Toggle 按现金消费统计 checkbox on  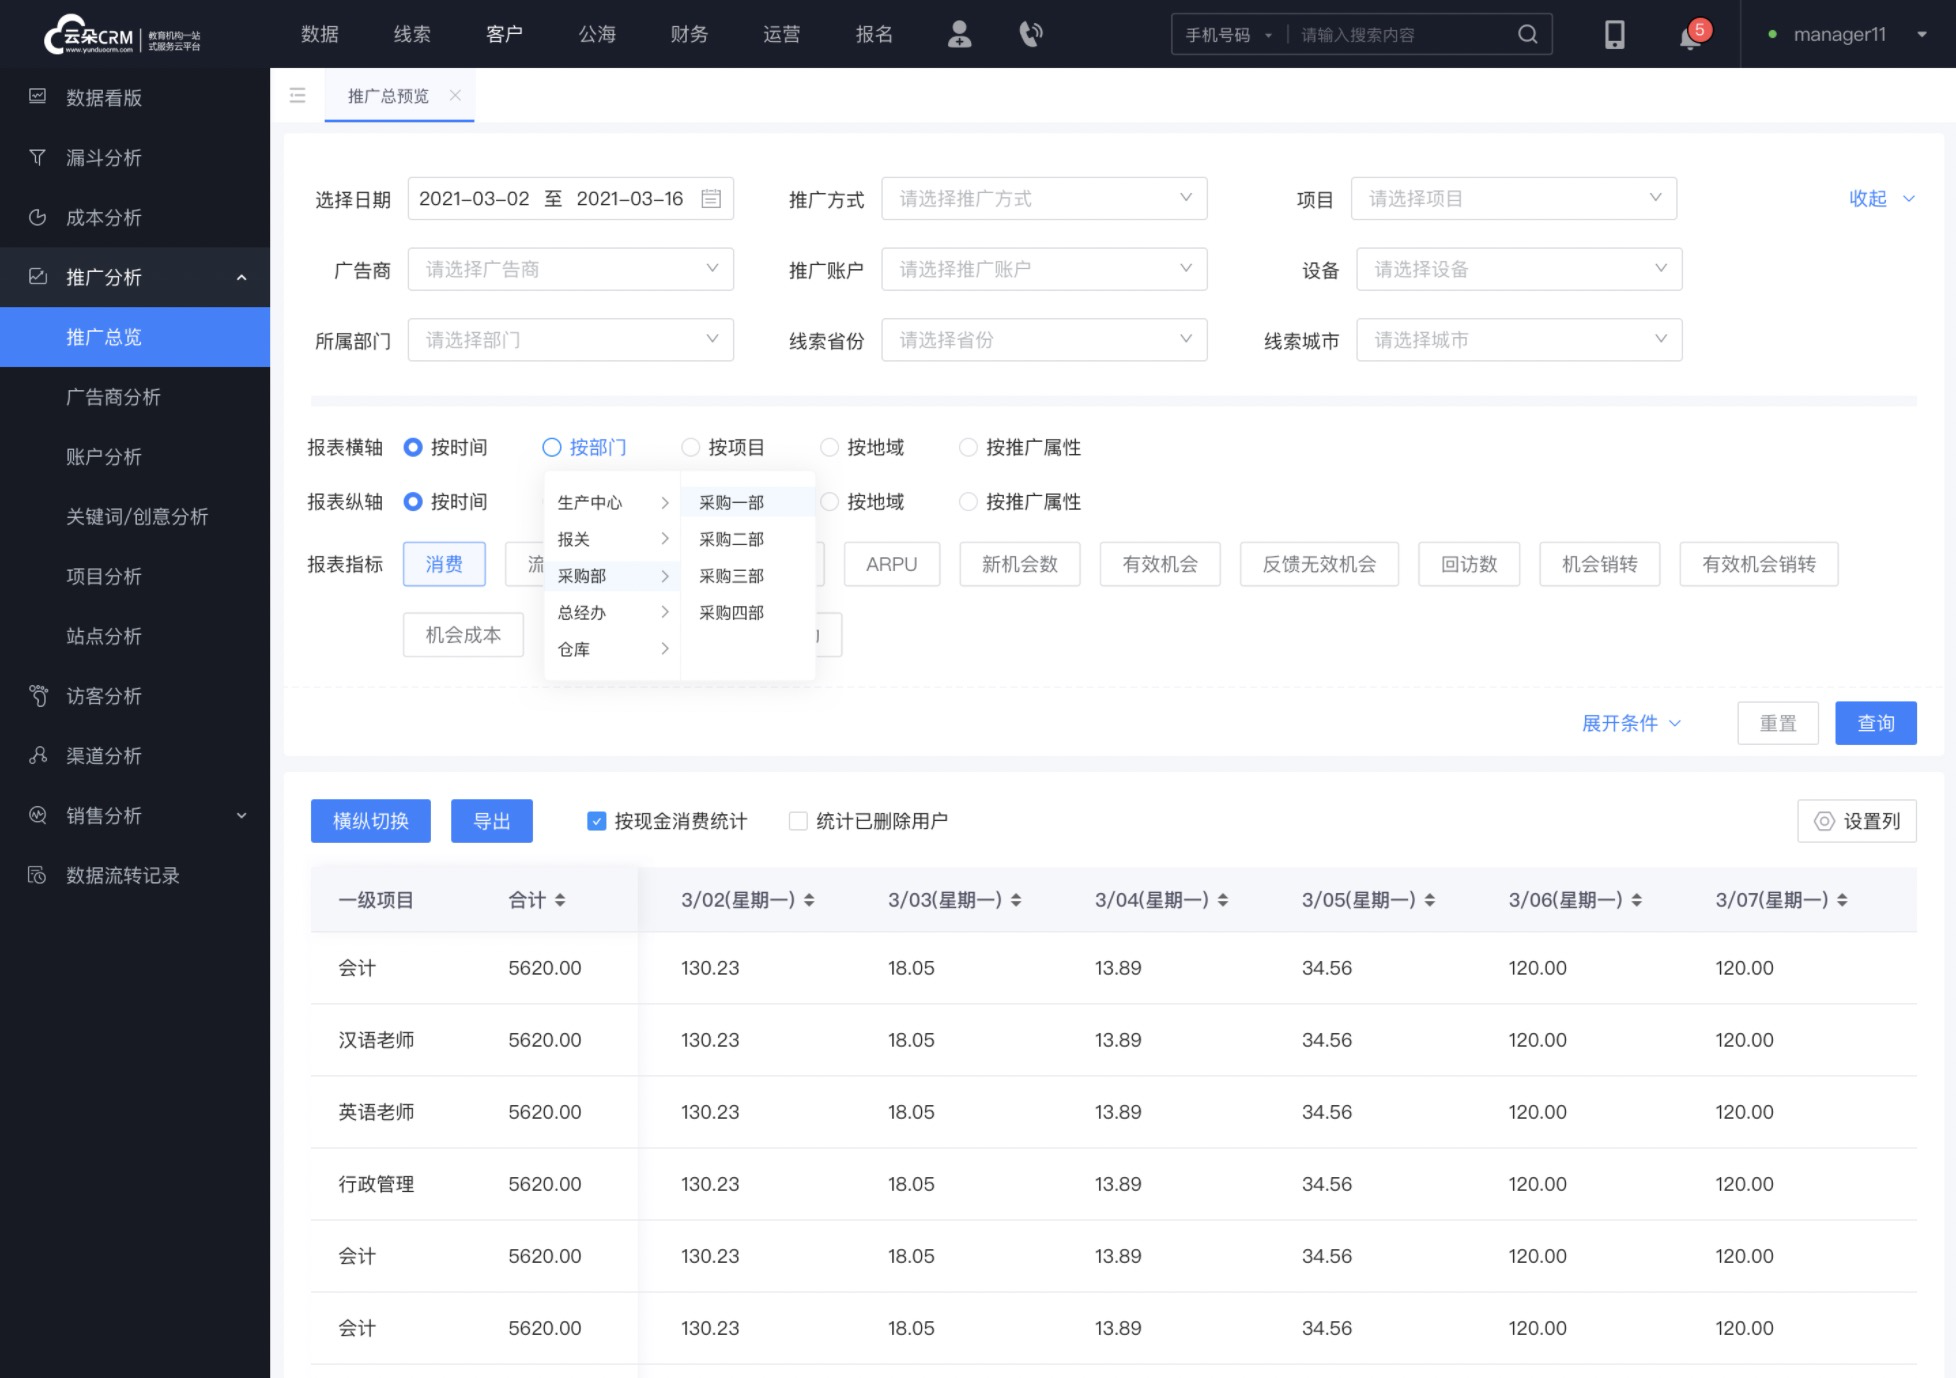(596, 820)
